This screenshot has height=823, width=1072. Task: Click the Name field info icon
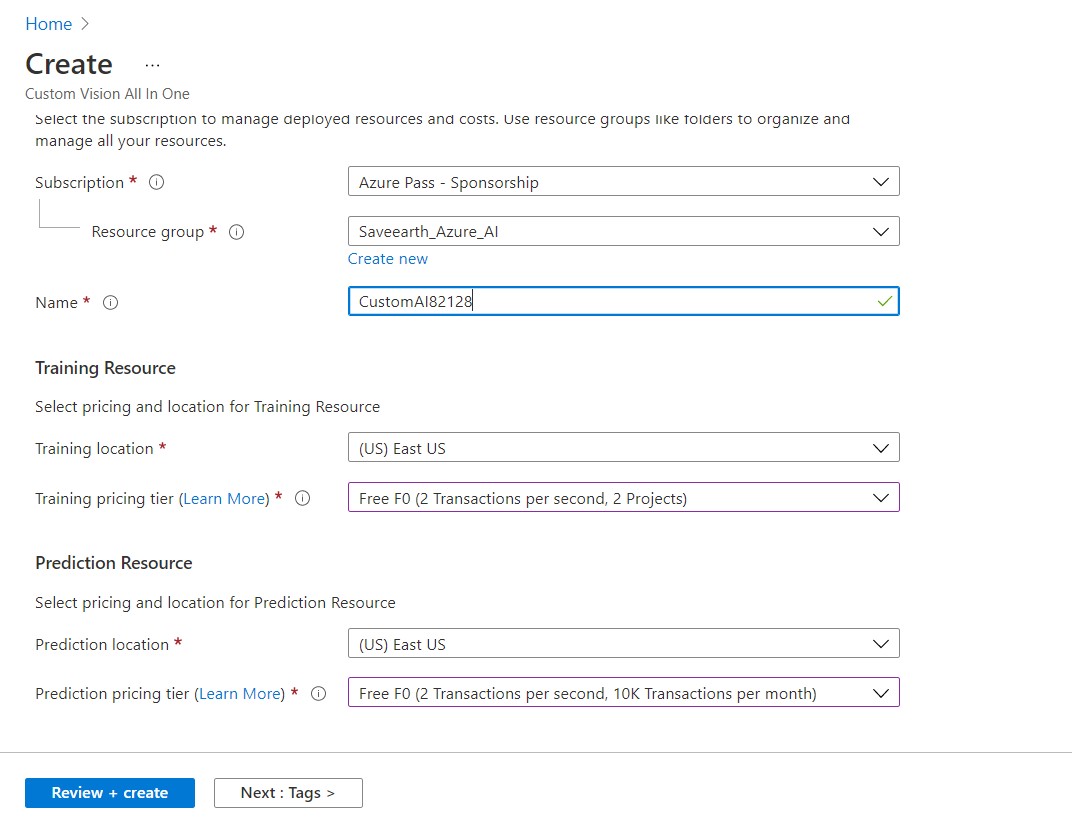[111, 303]
